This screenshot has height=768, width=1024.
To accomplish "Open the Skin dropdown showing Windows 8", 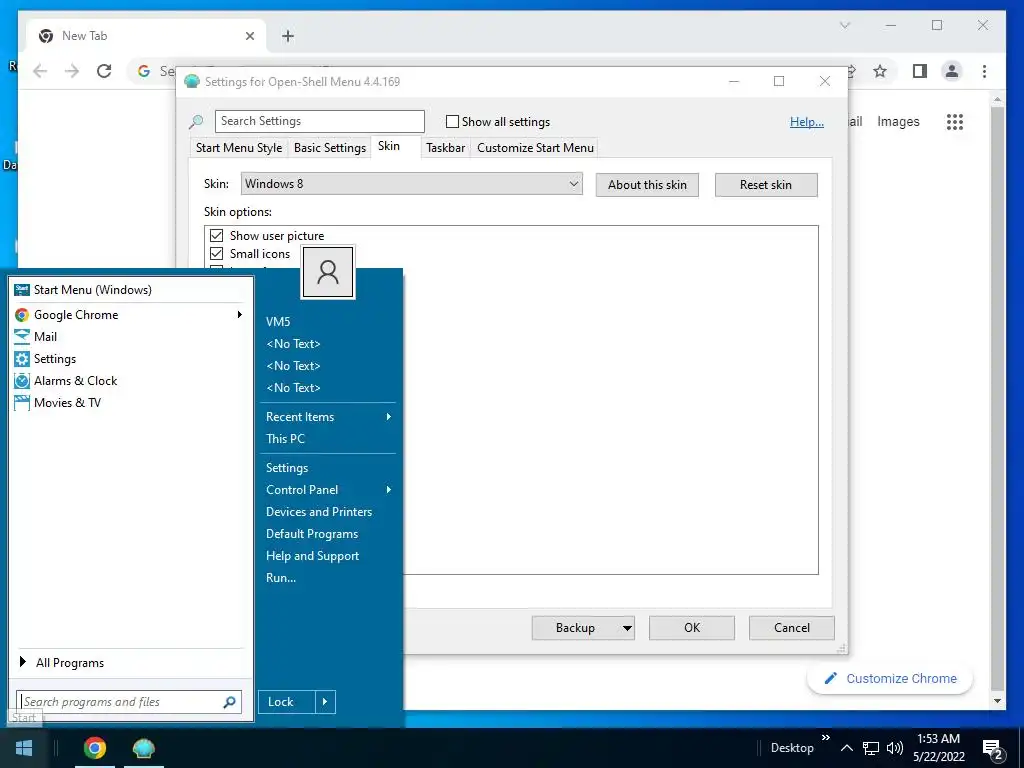I will (x=411, y=184).
